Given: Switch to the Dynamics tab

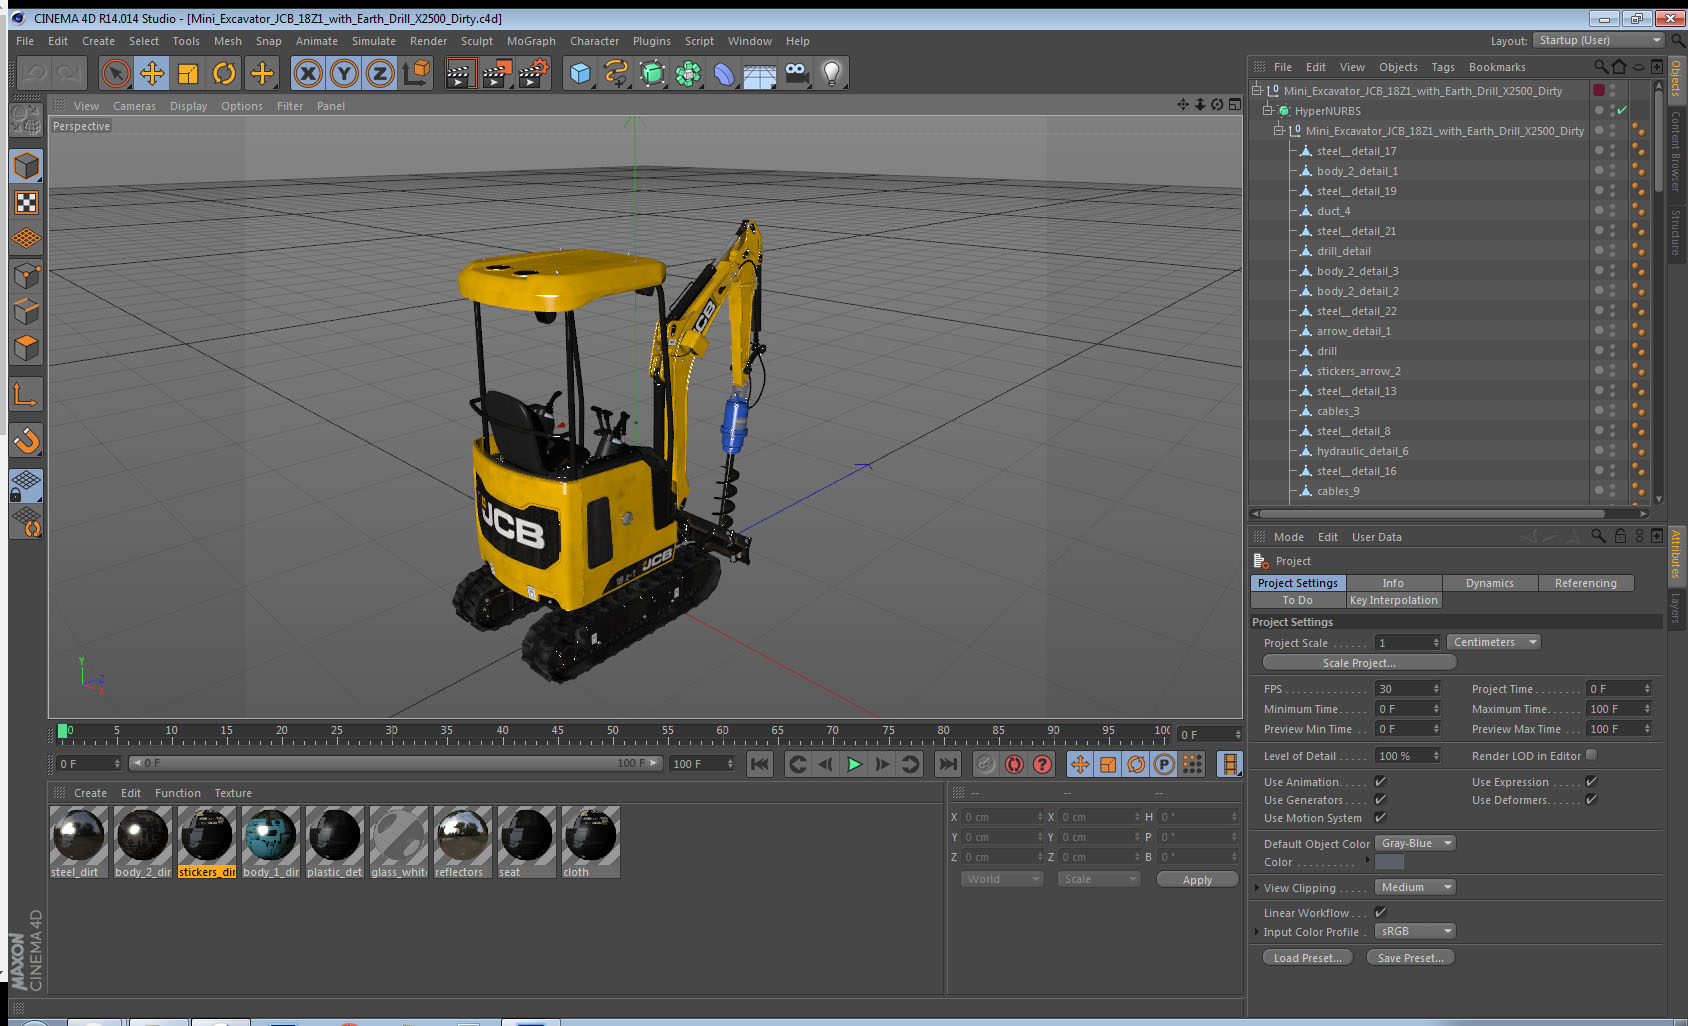Looking at the screenshot, I should (x=1489, y=583).
